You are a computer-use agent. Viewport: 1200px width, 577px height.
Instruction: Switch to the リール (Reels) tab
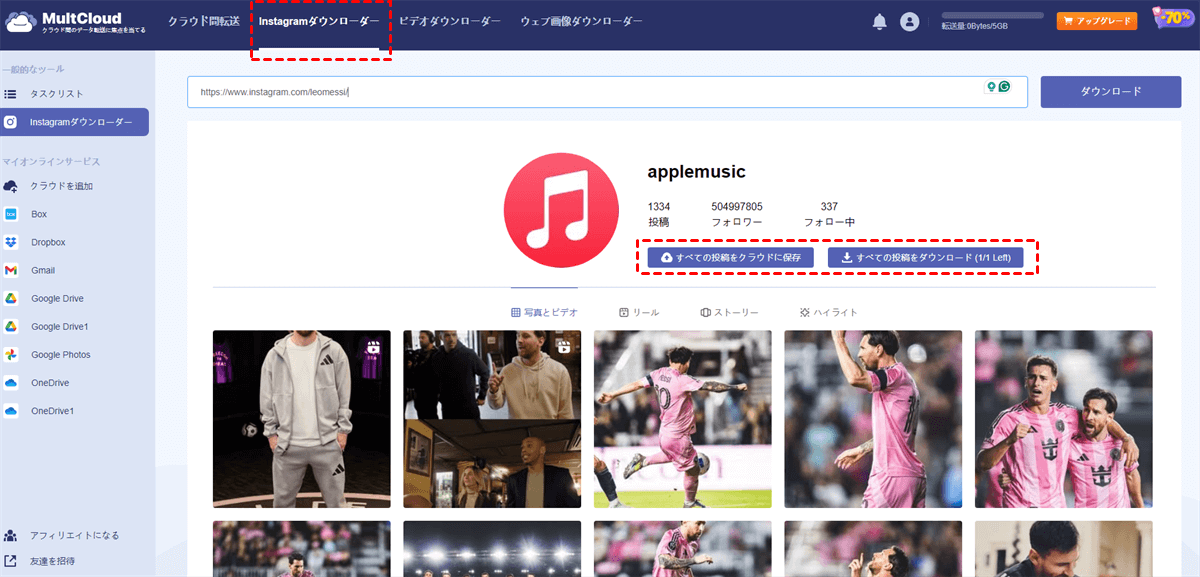point(638,311)
